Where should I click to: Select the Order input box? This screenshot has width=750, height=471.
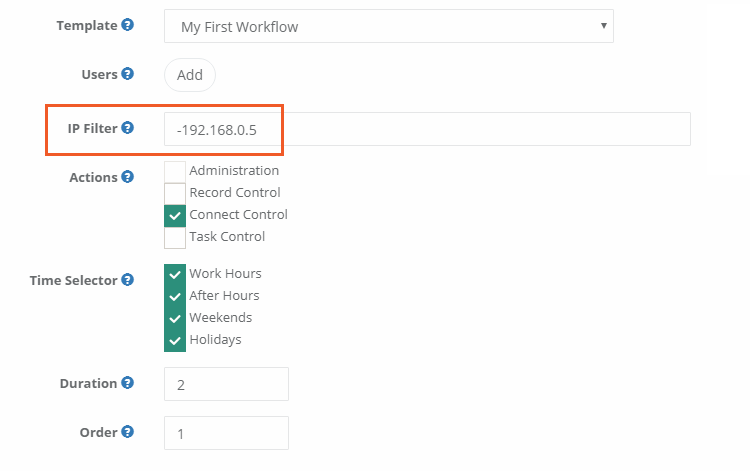coord(226,433)
